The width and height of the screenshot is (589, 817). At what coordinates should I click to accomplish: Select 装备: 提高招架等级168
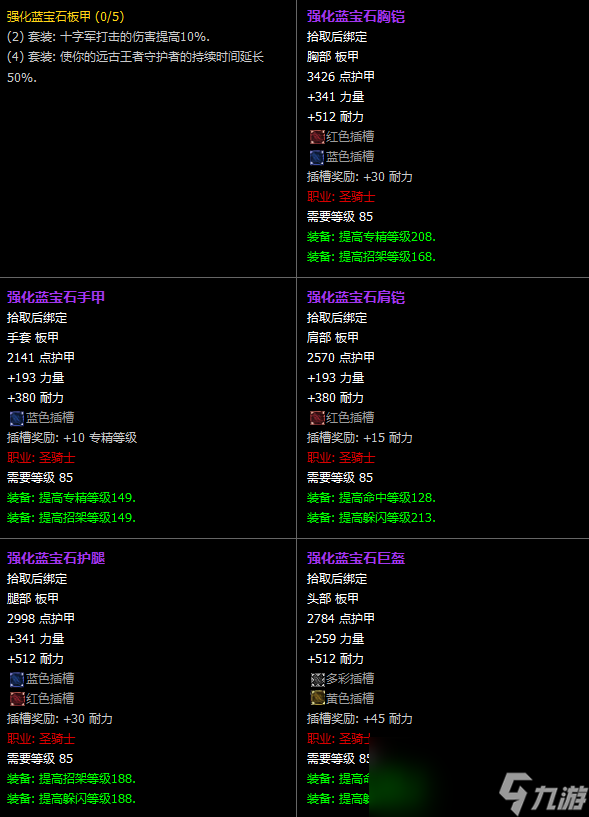point(371,257)
